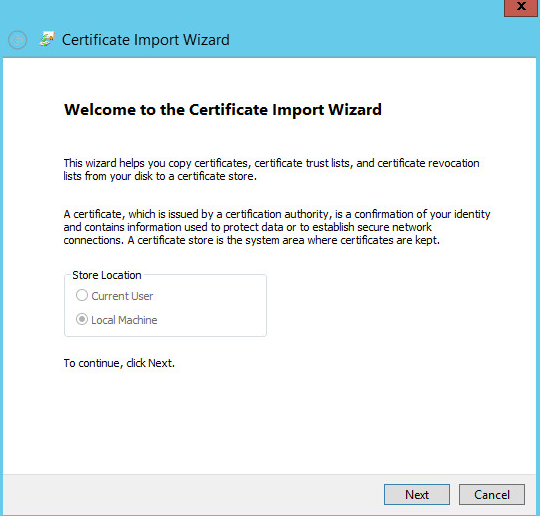Click the Certificate Import Wizard certificate icon

pyautogui.click(x=47, y=39)
